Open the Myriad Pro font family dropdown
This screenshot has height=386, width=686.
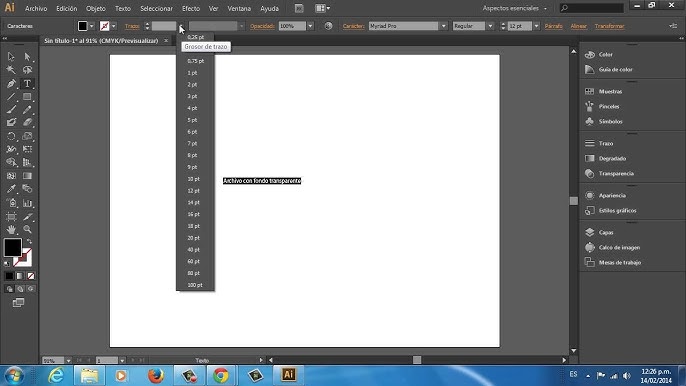(444, 26)
